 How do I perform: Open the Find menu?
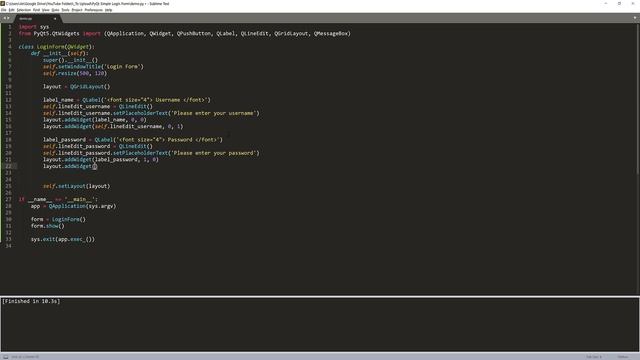pyautogui.click(x=36, y=10)
